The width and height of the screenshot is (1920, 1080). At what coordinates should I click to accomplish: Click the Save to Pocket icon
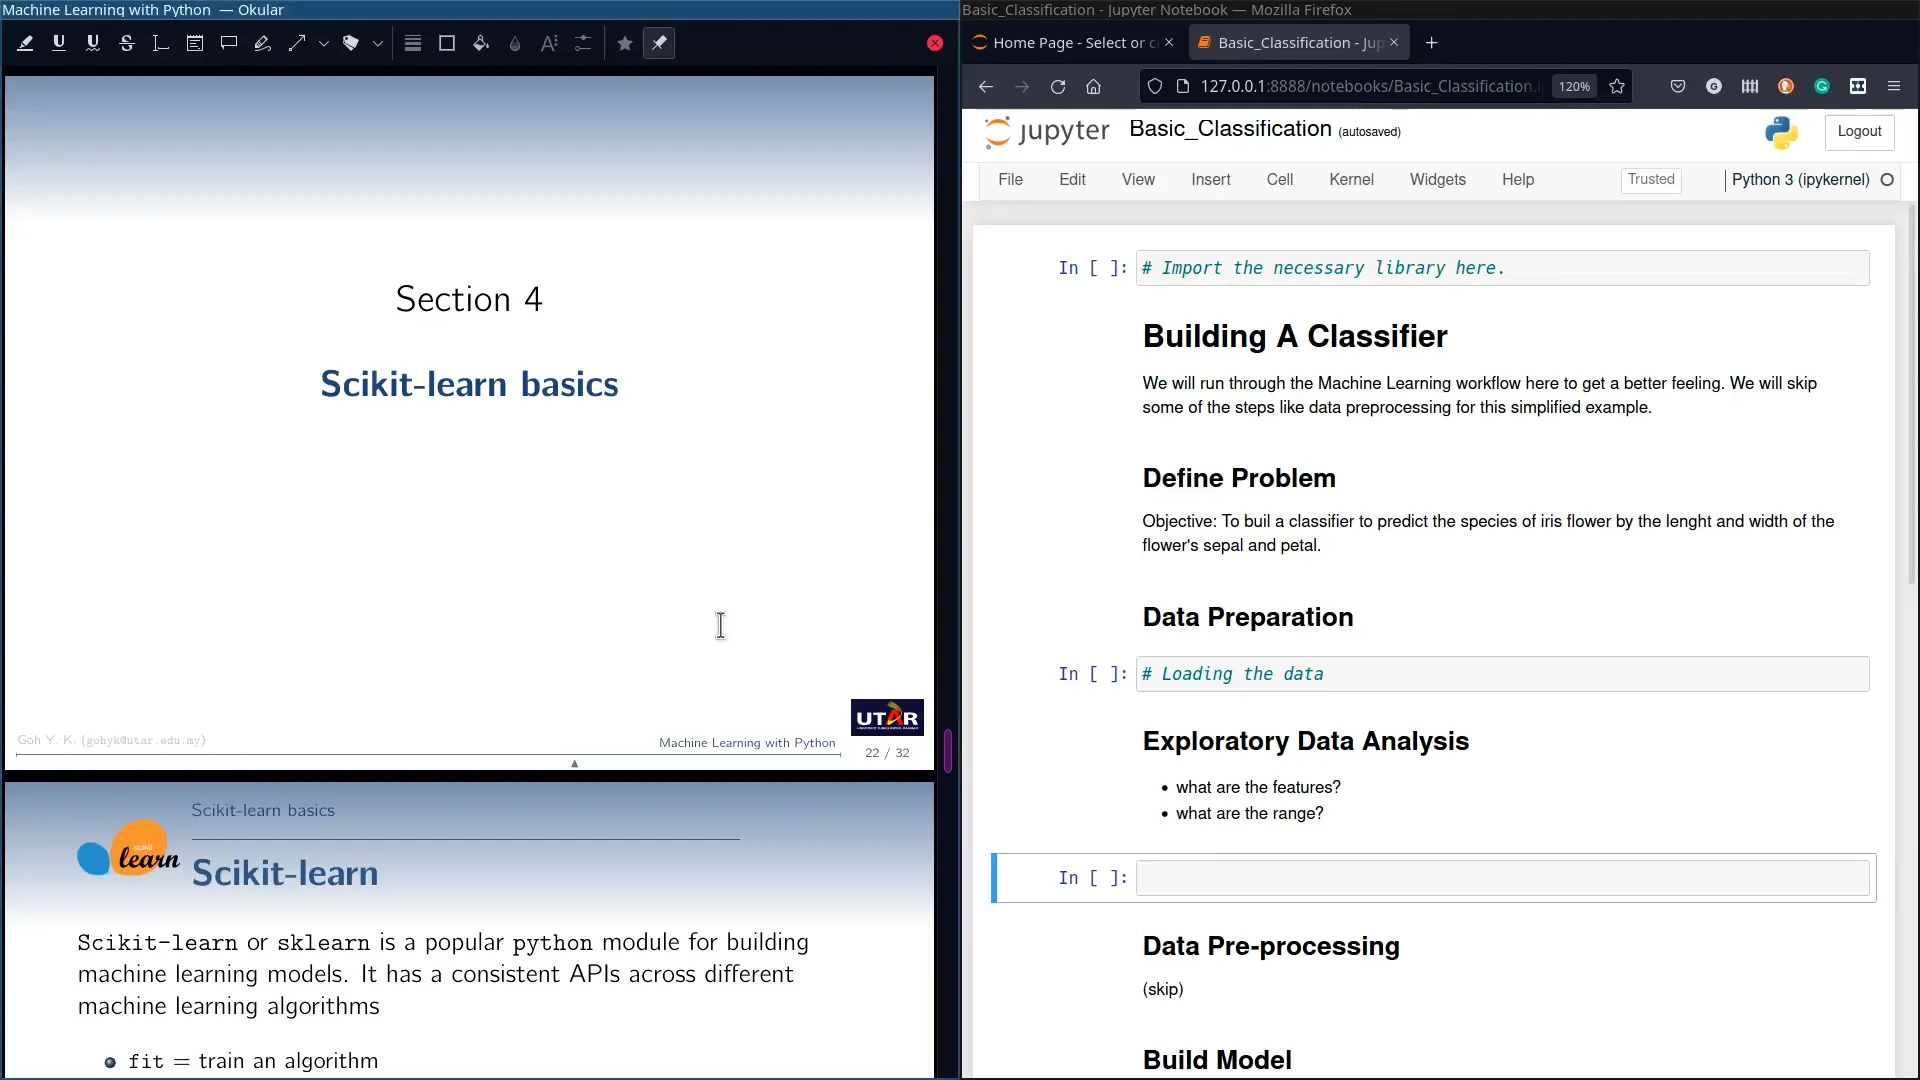pyautogui.click(x=1678, y=87)
